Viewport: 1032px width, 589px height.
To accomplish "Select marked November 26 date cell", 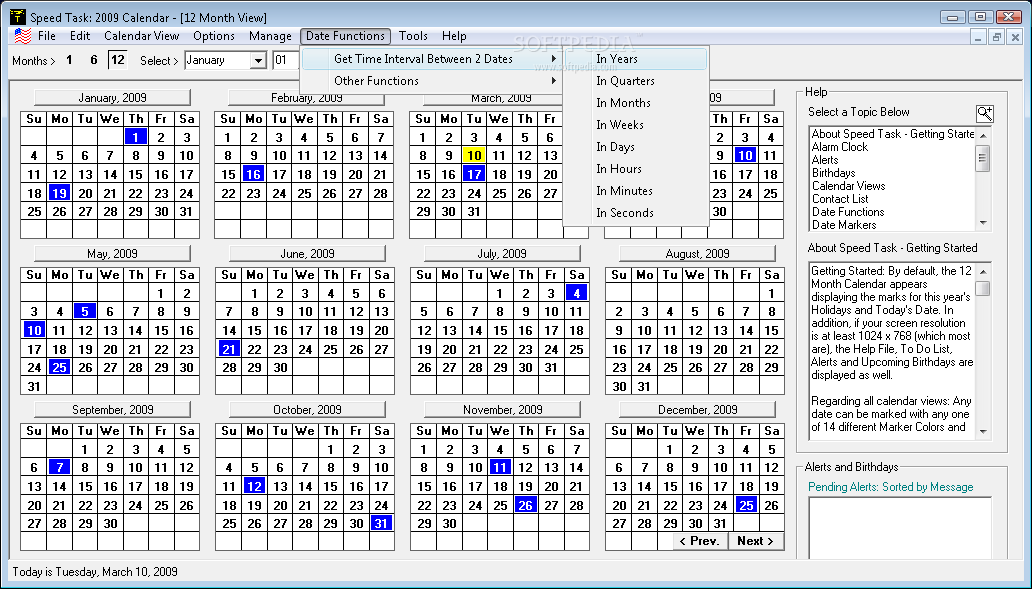I will click(525, 505).
